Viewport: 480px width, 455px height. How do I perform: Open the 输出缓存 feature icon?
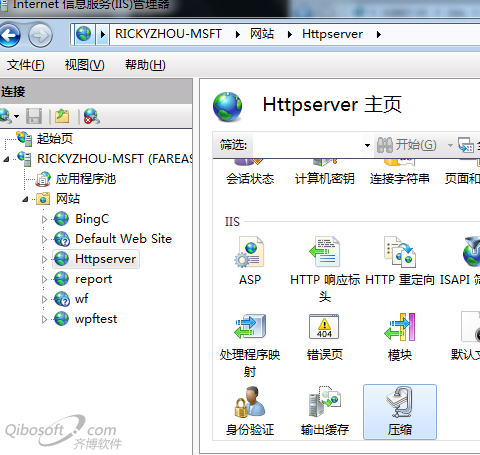[x=324, y=401]
